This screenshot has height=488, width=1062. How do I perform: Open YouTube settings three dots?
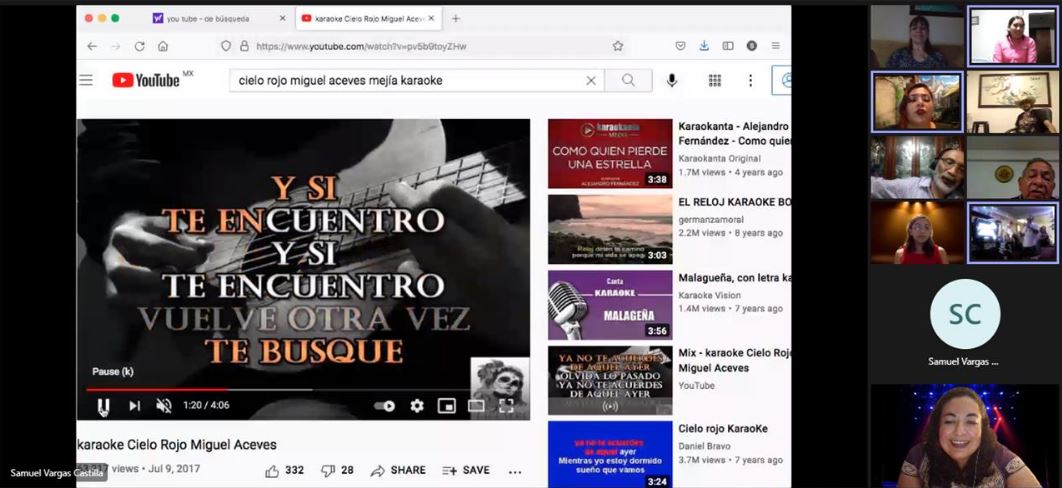coord(750,81)
